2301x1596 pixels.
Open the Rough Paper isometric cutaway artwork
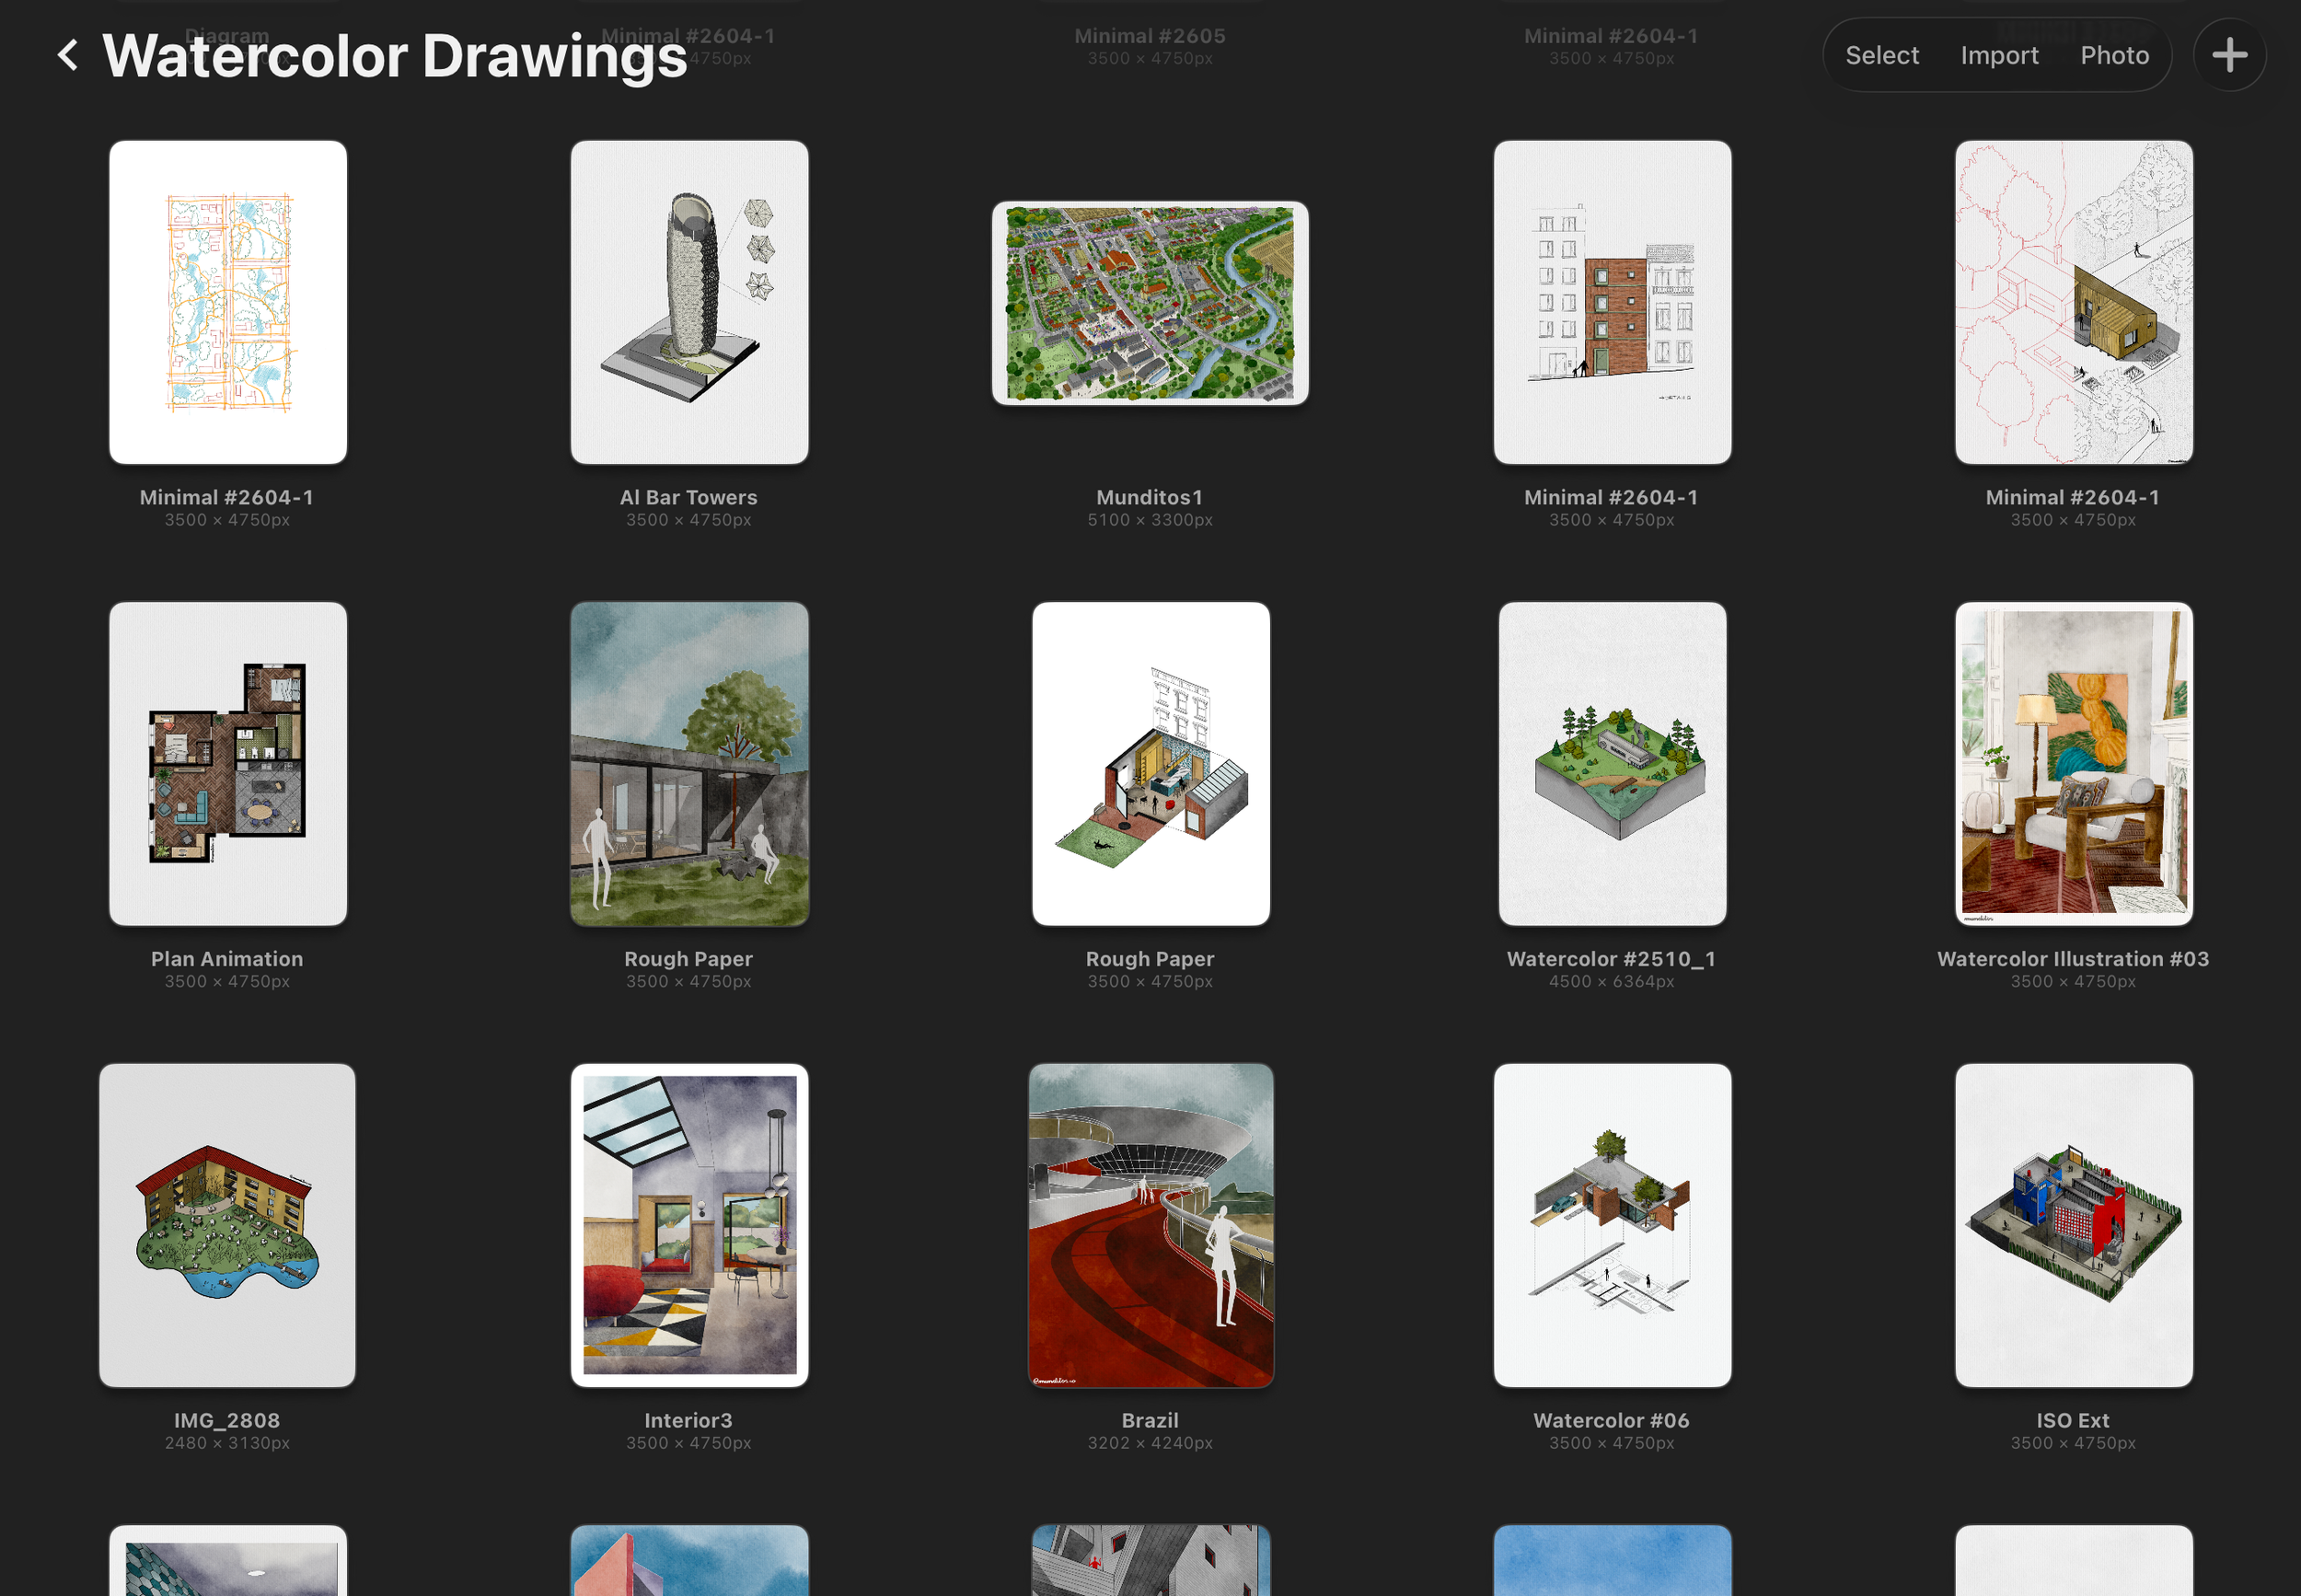(x=1151, y=763)
